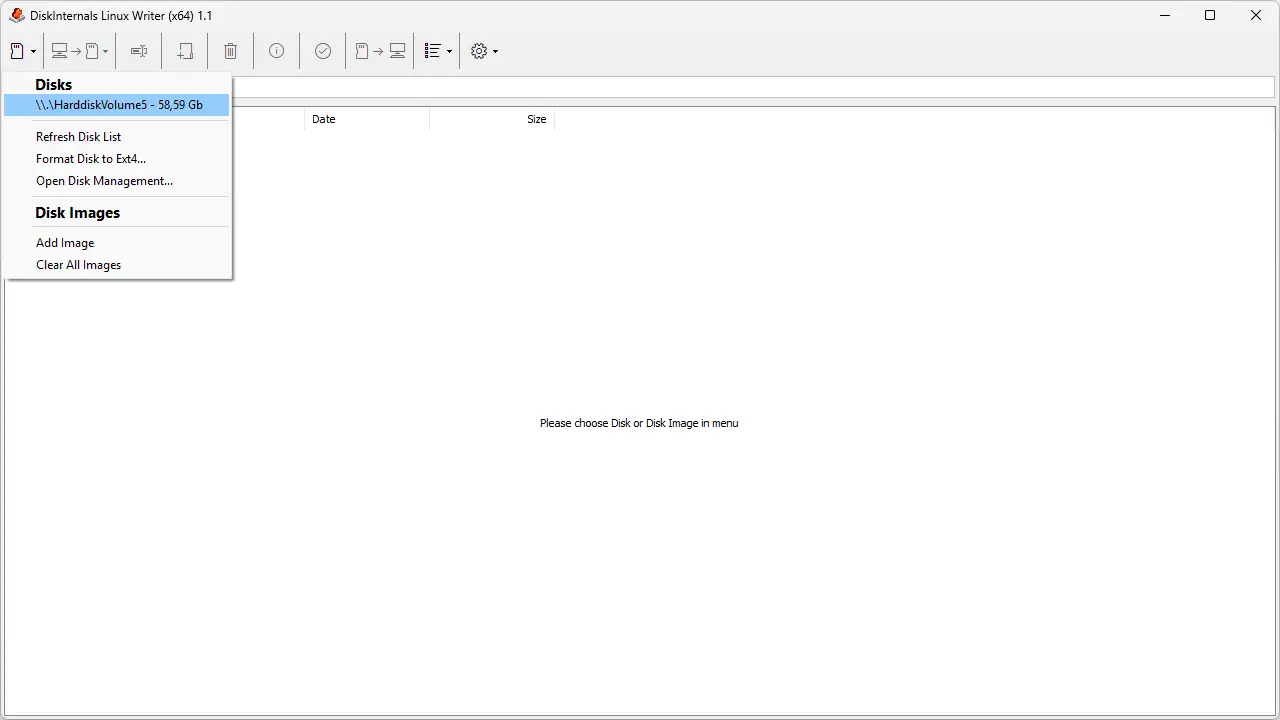Minimize the Linux Writer window
1280x720 pixels.
[1165, 15]
